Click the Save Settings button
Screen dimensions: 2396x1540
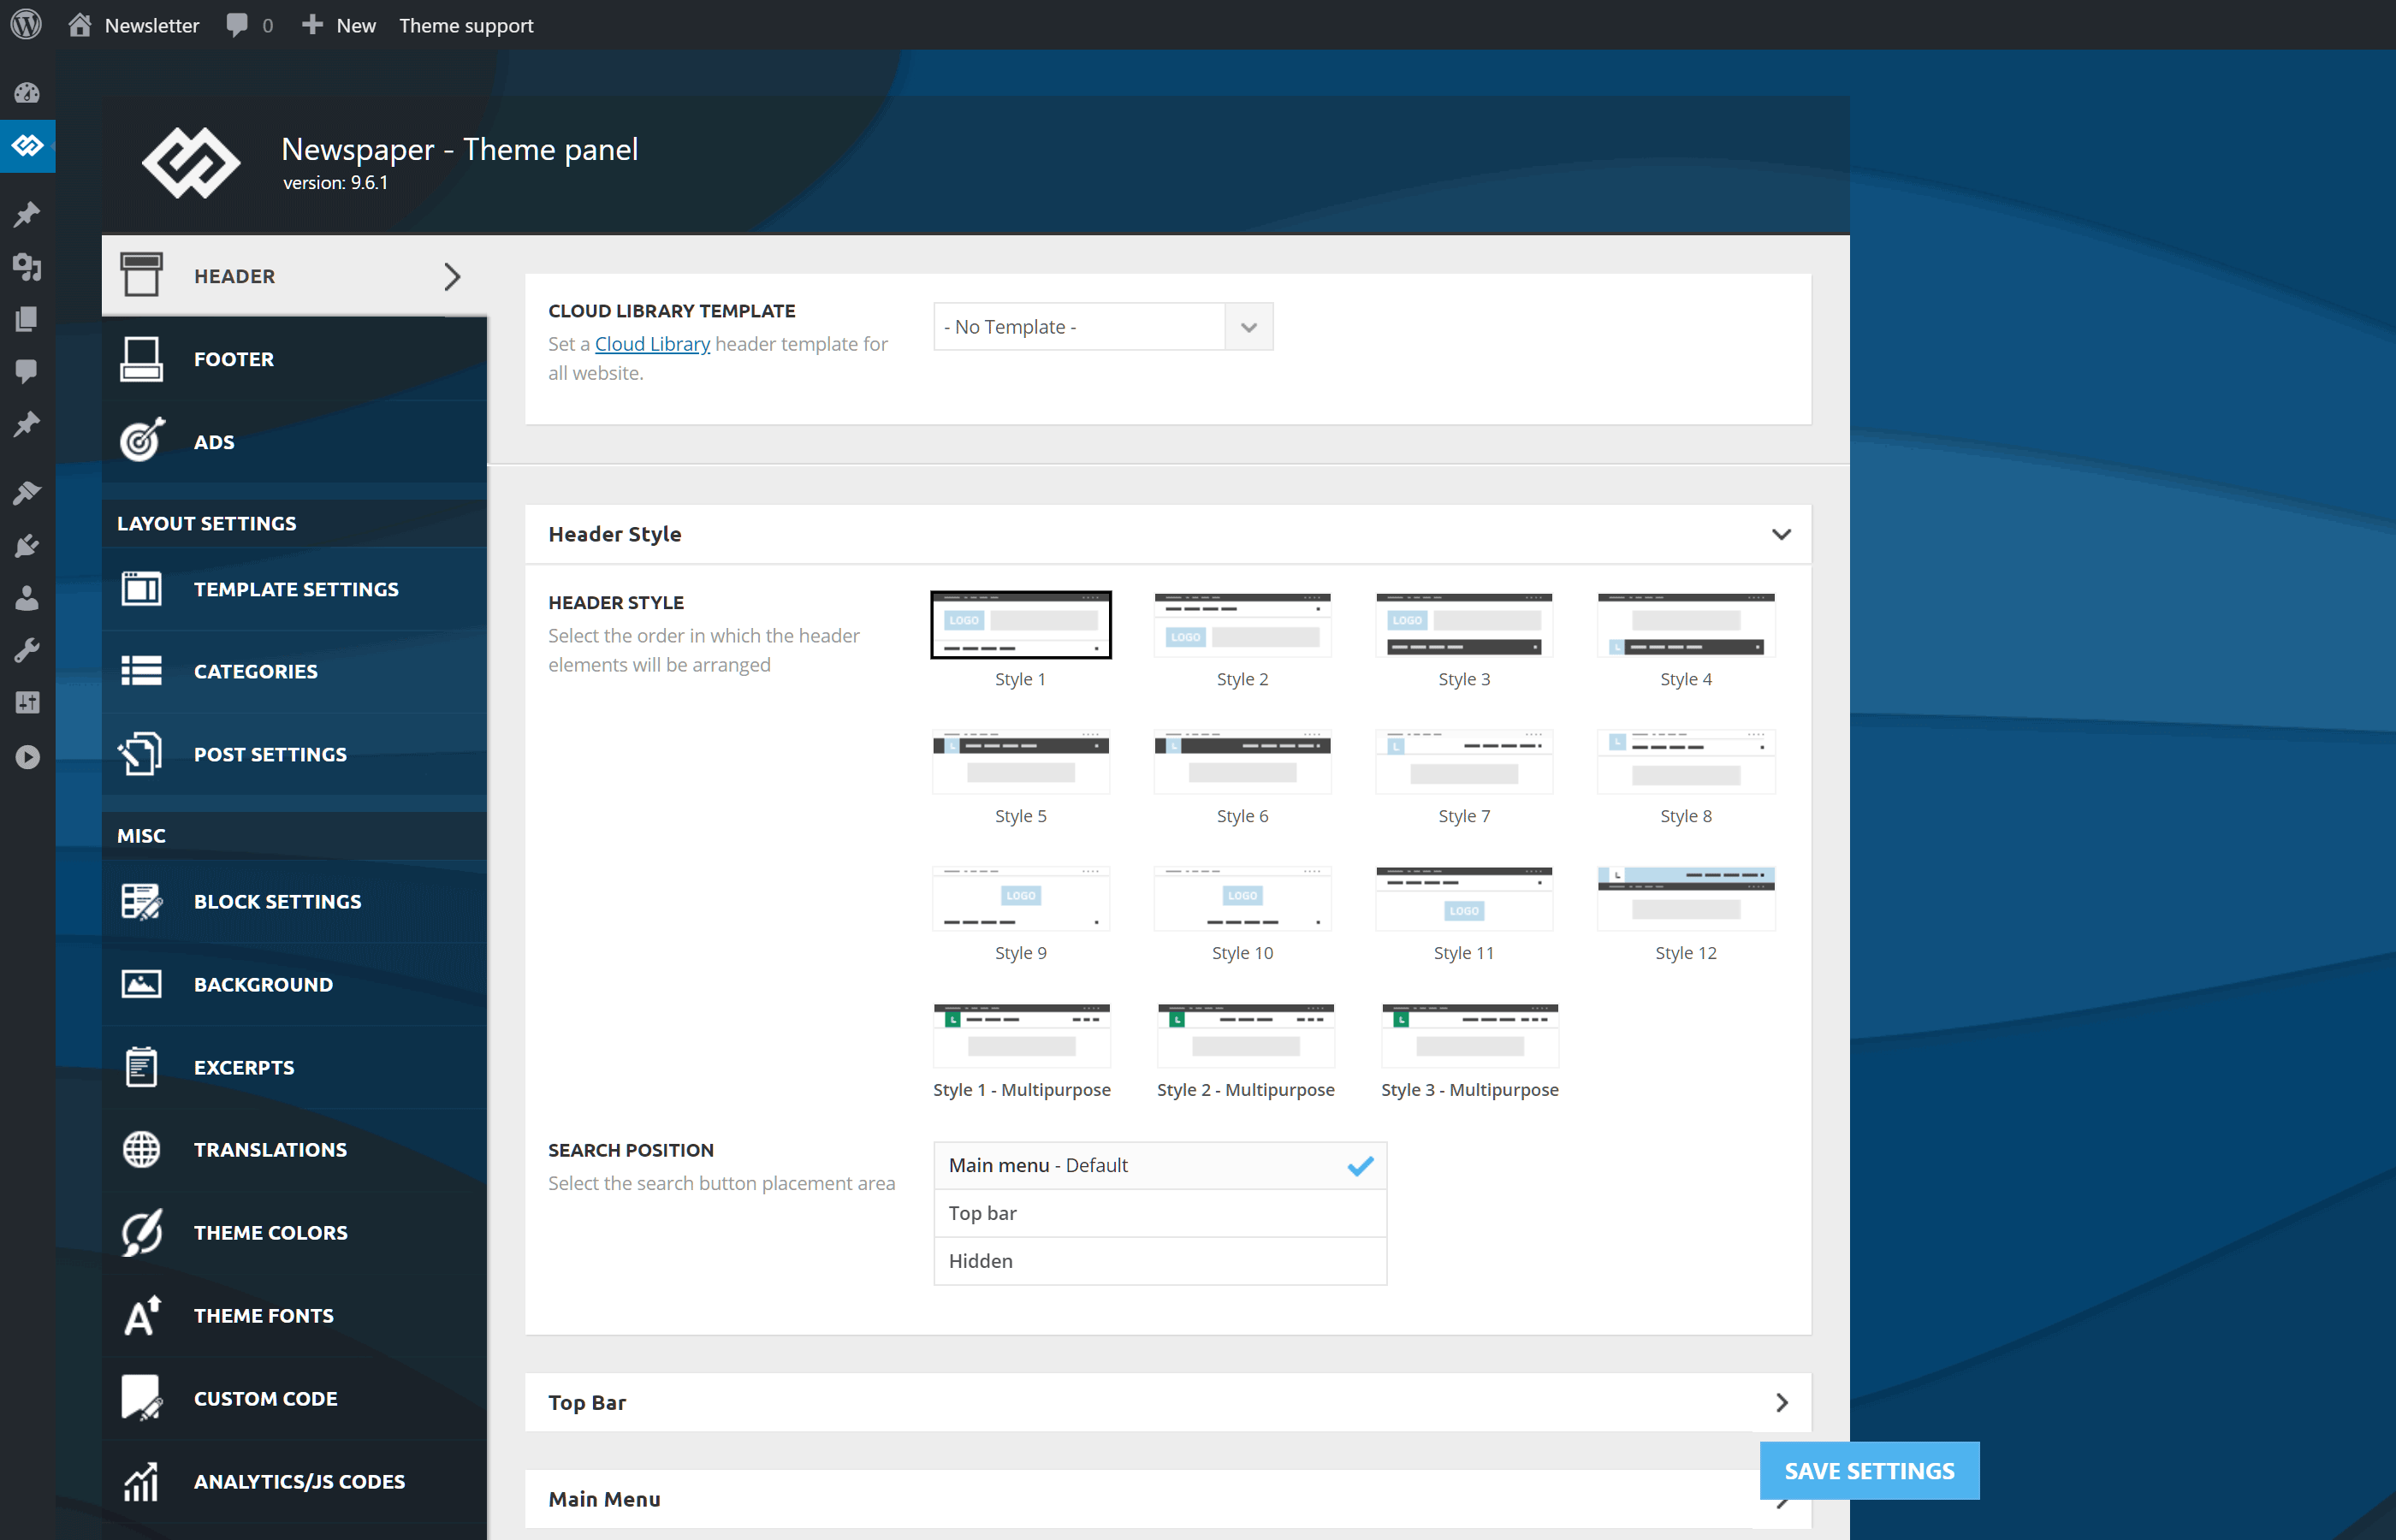pos(1868,1471)
